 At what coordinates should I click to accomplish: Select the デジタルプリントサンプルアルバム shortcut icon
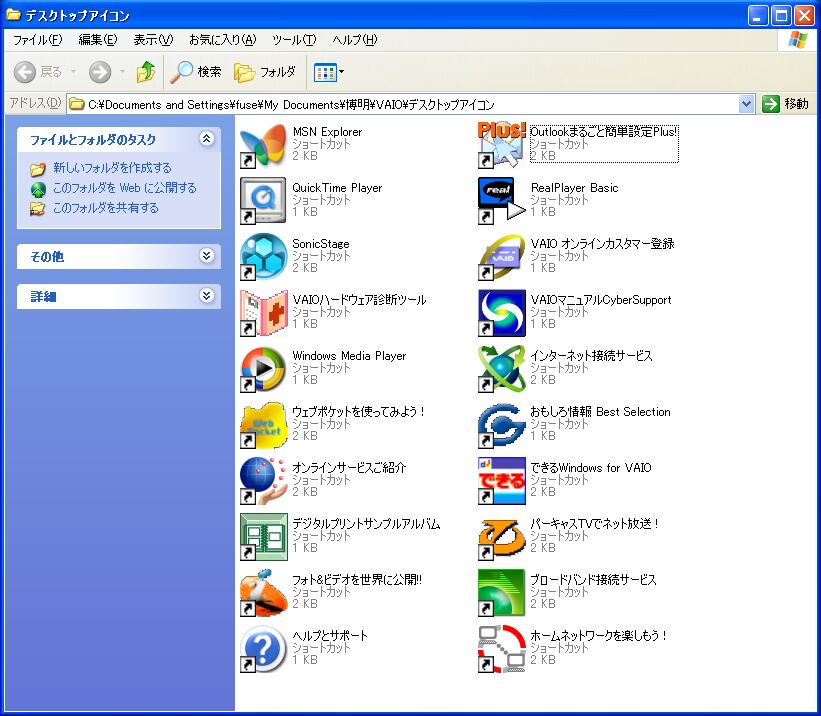263,537
